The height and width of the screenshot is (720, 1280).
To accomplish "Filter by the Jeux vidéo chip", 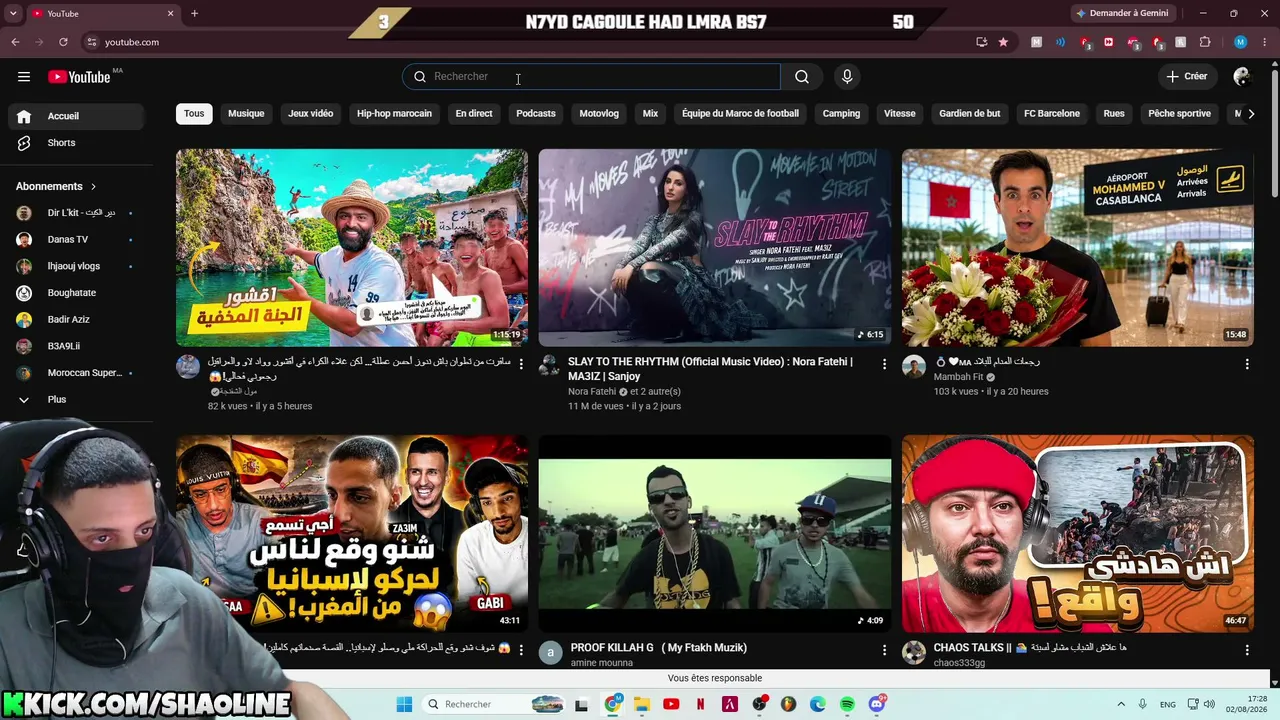I will (311, 114).
